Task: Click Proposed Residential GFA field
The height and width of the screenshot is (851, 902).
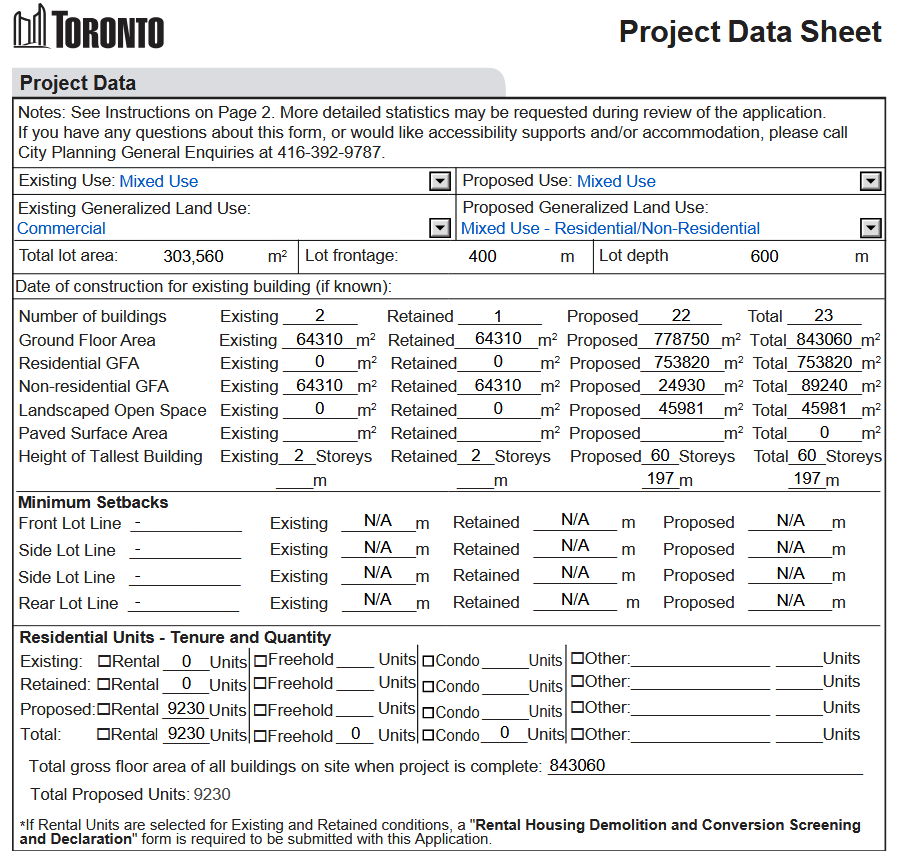Action: 682,363
